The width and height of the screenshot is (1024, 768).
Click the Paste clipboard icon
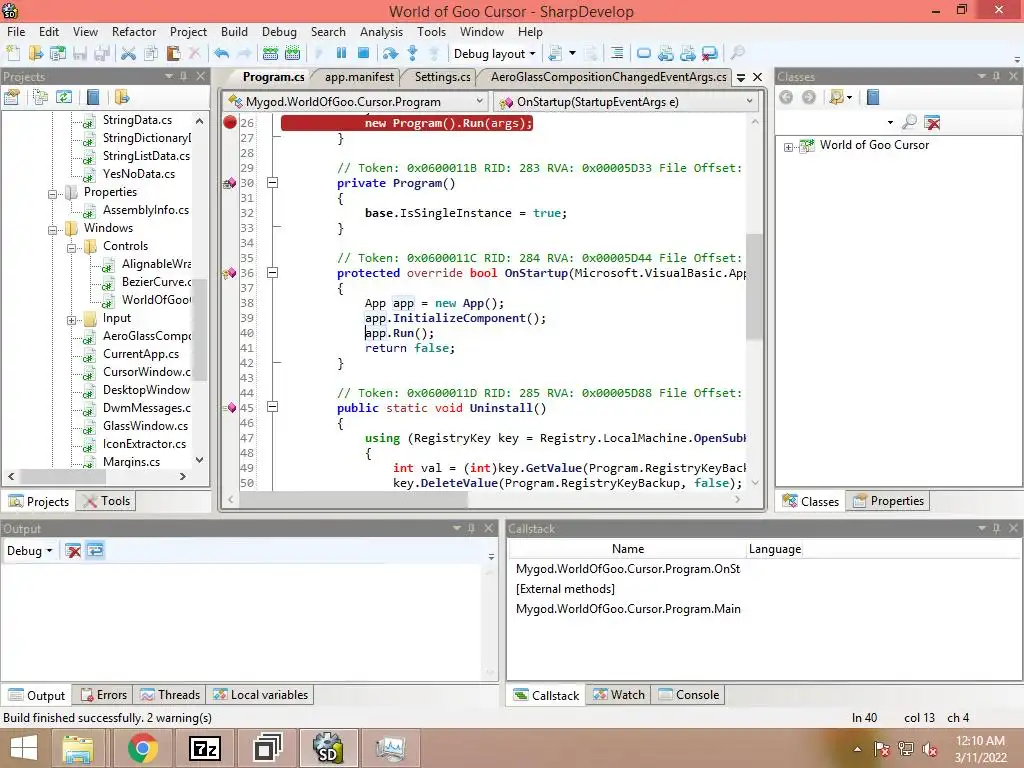tap(173, 54)
